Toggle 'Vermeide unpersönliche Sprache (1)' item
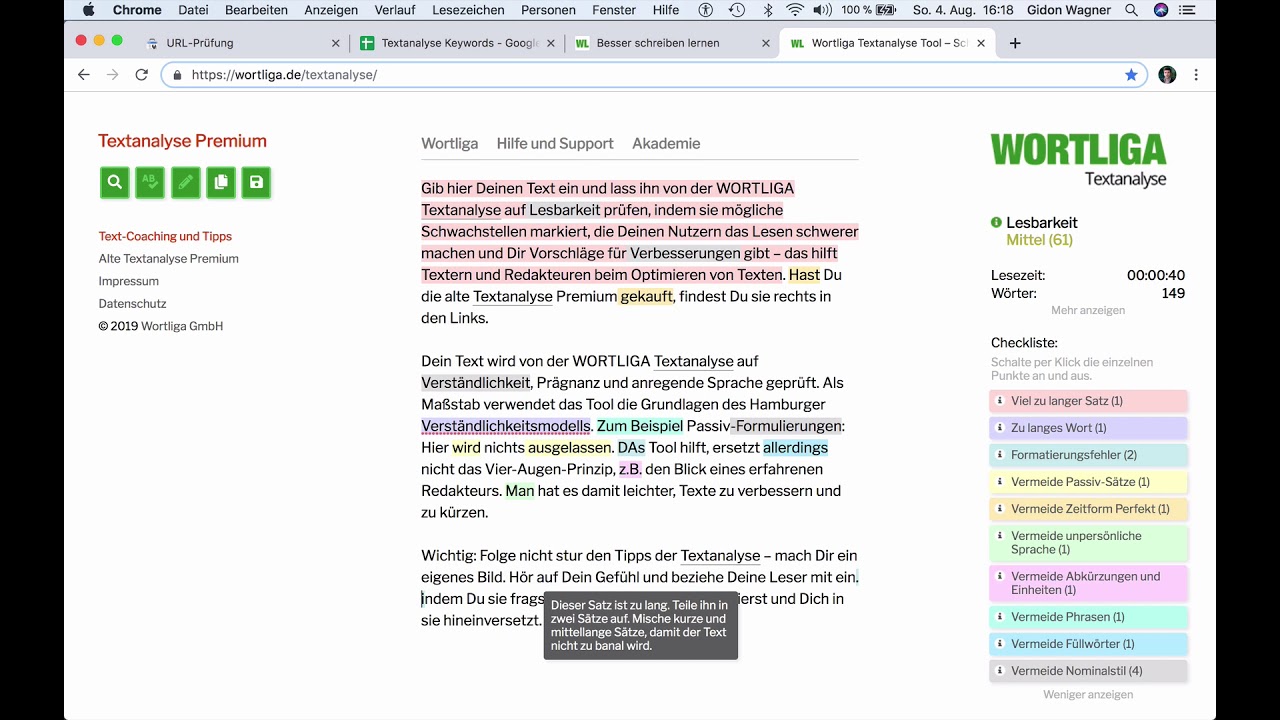This screenshot has height=720, width=1280. click(1088, 543)
